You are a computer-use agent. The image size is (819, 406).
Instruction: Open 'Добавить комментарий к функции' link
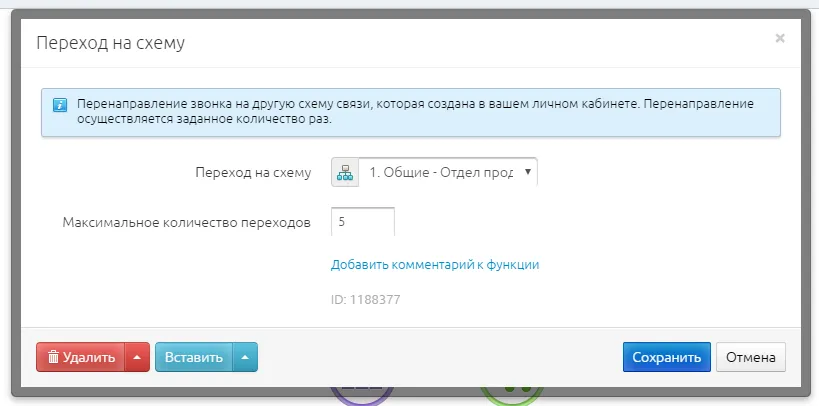(435, 265)
